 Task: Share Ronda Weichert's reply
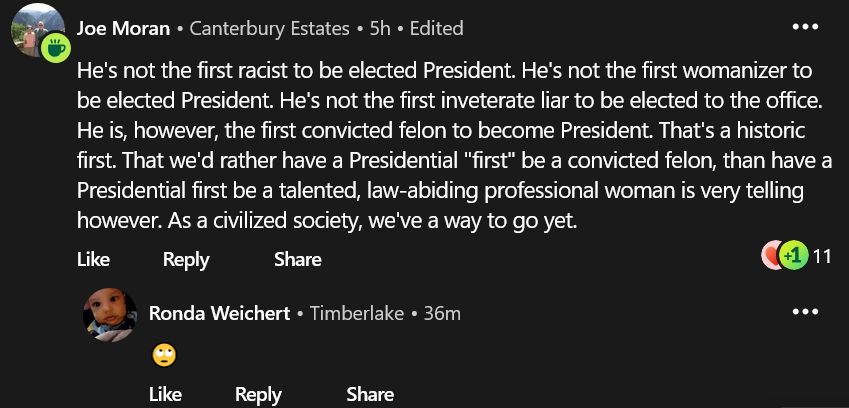point(369,394)
